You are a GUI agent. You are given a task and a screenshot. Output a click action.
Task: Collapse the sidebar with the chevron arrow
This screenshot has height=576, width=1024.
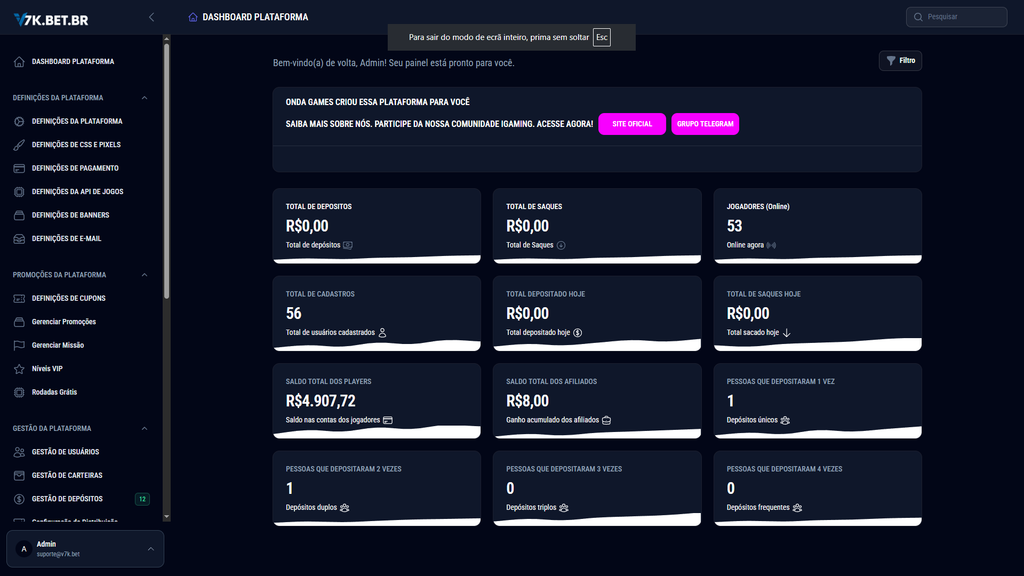point(151,17)
